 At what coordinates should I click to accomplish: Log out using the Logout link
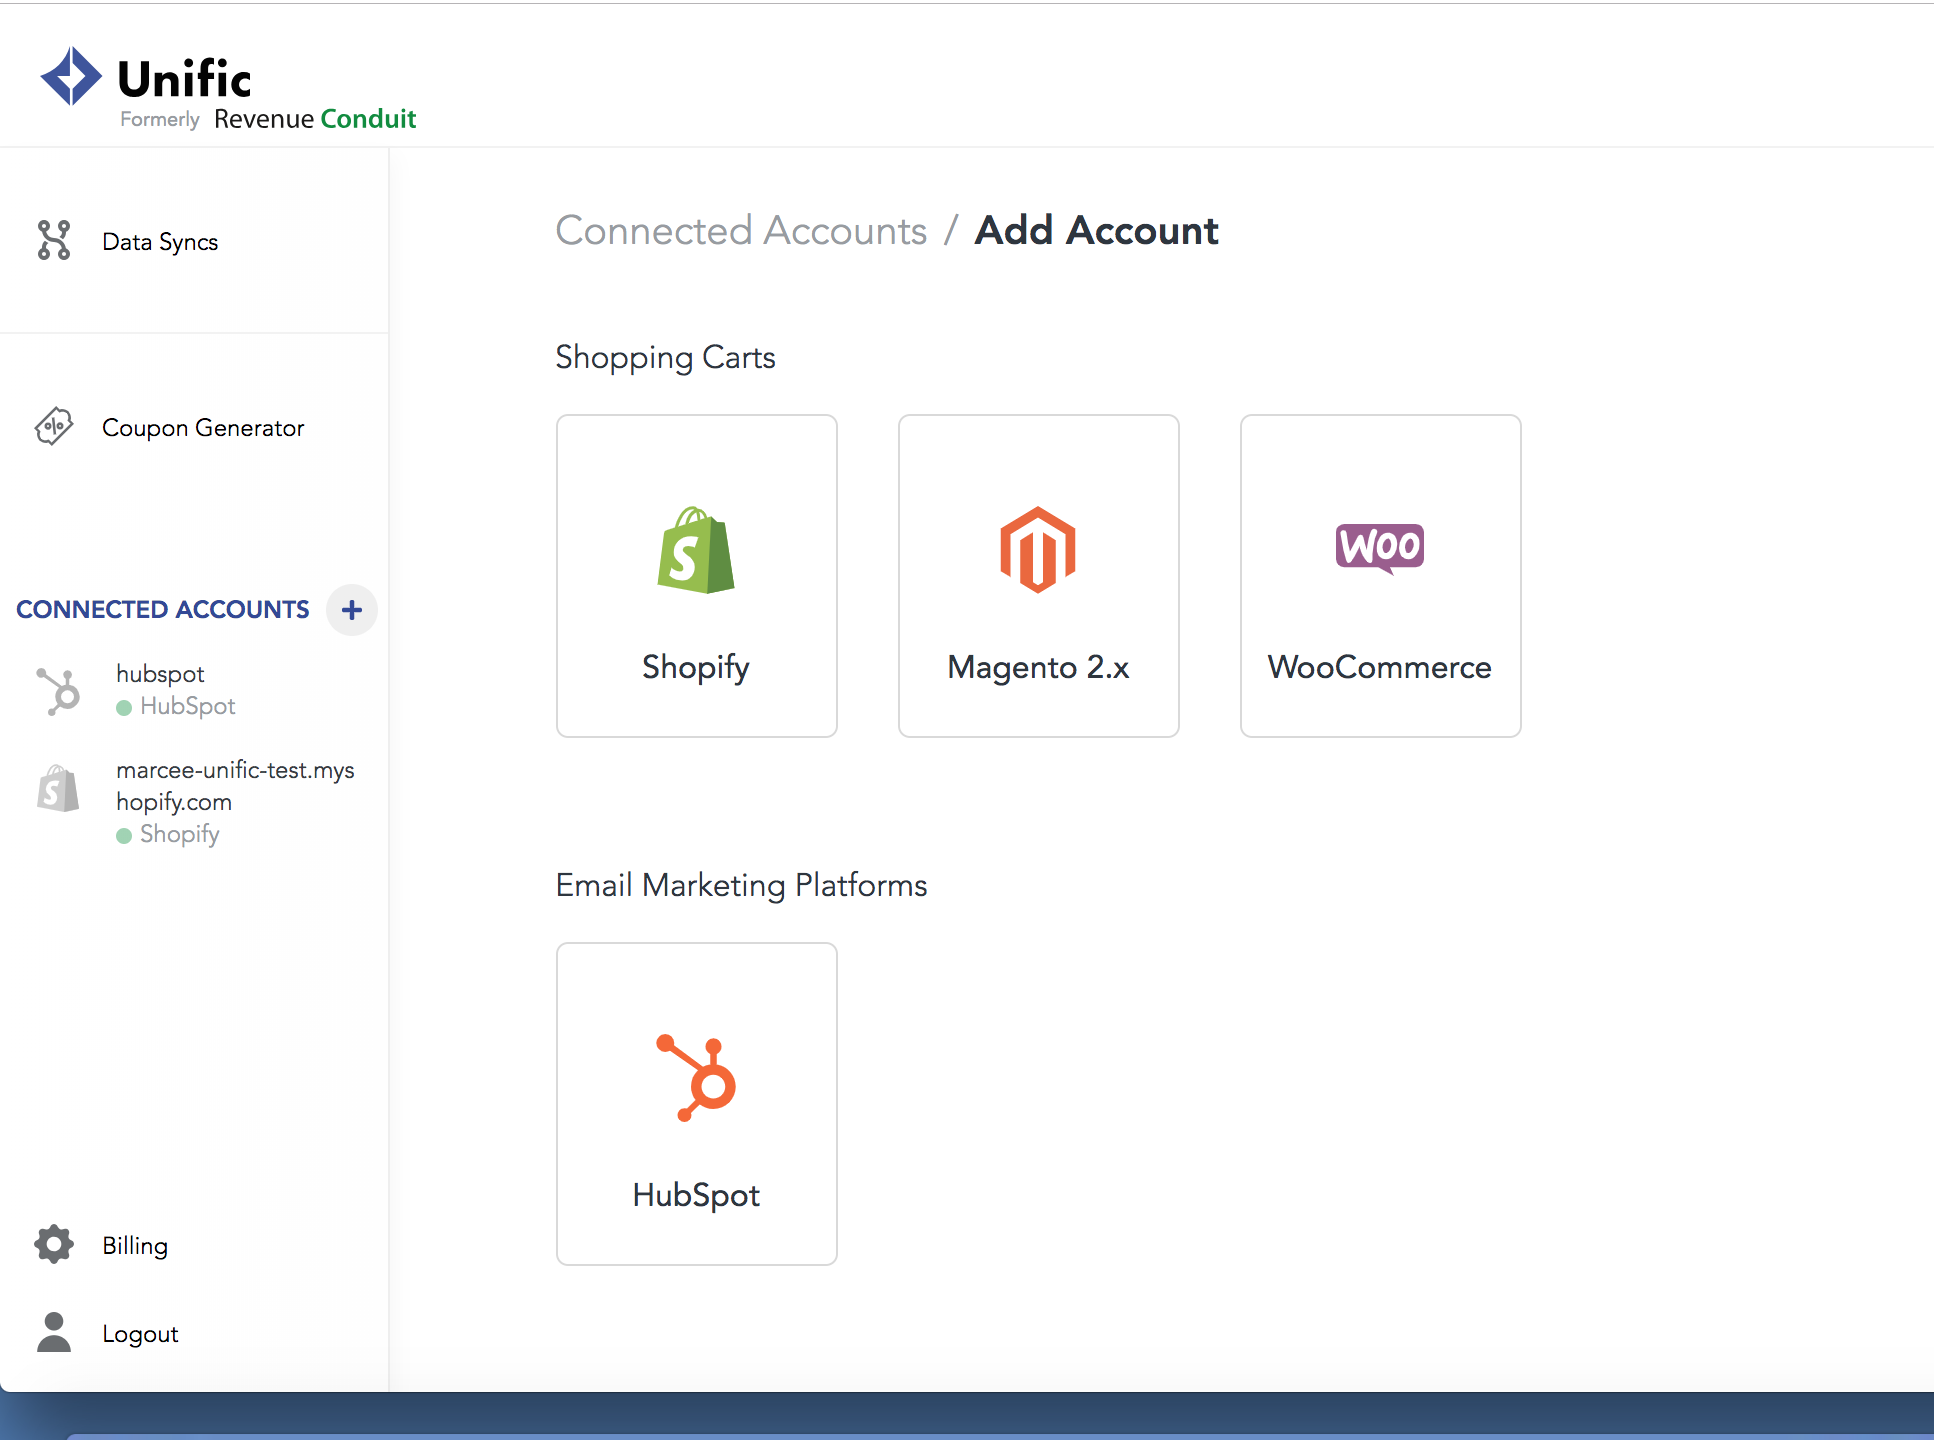click(140, 1334)
